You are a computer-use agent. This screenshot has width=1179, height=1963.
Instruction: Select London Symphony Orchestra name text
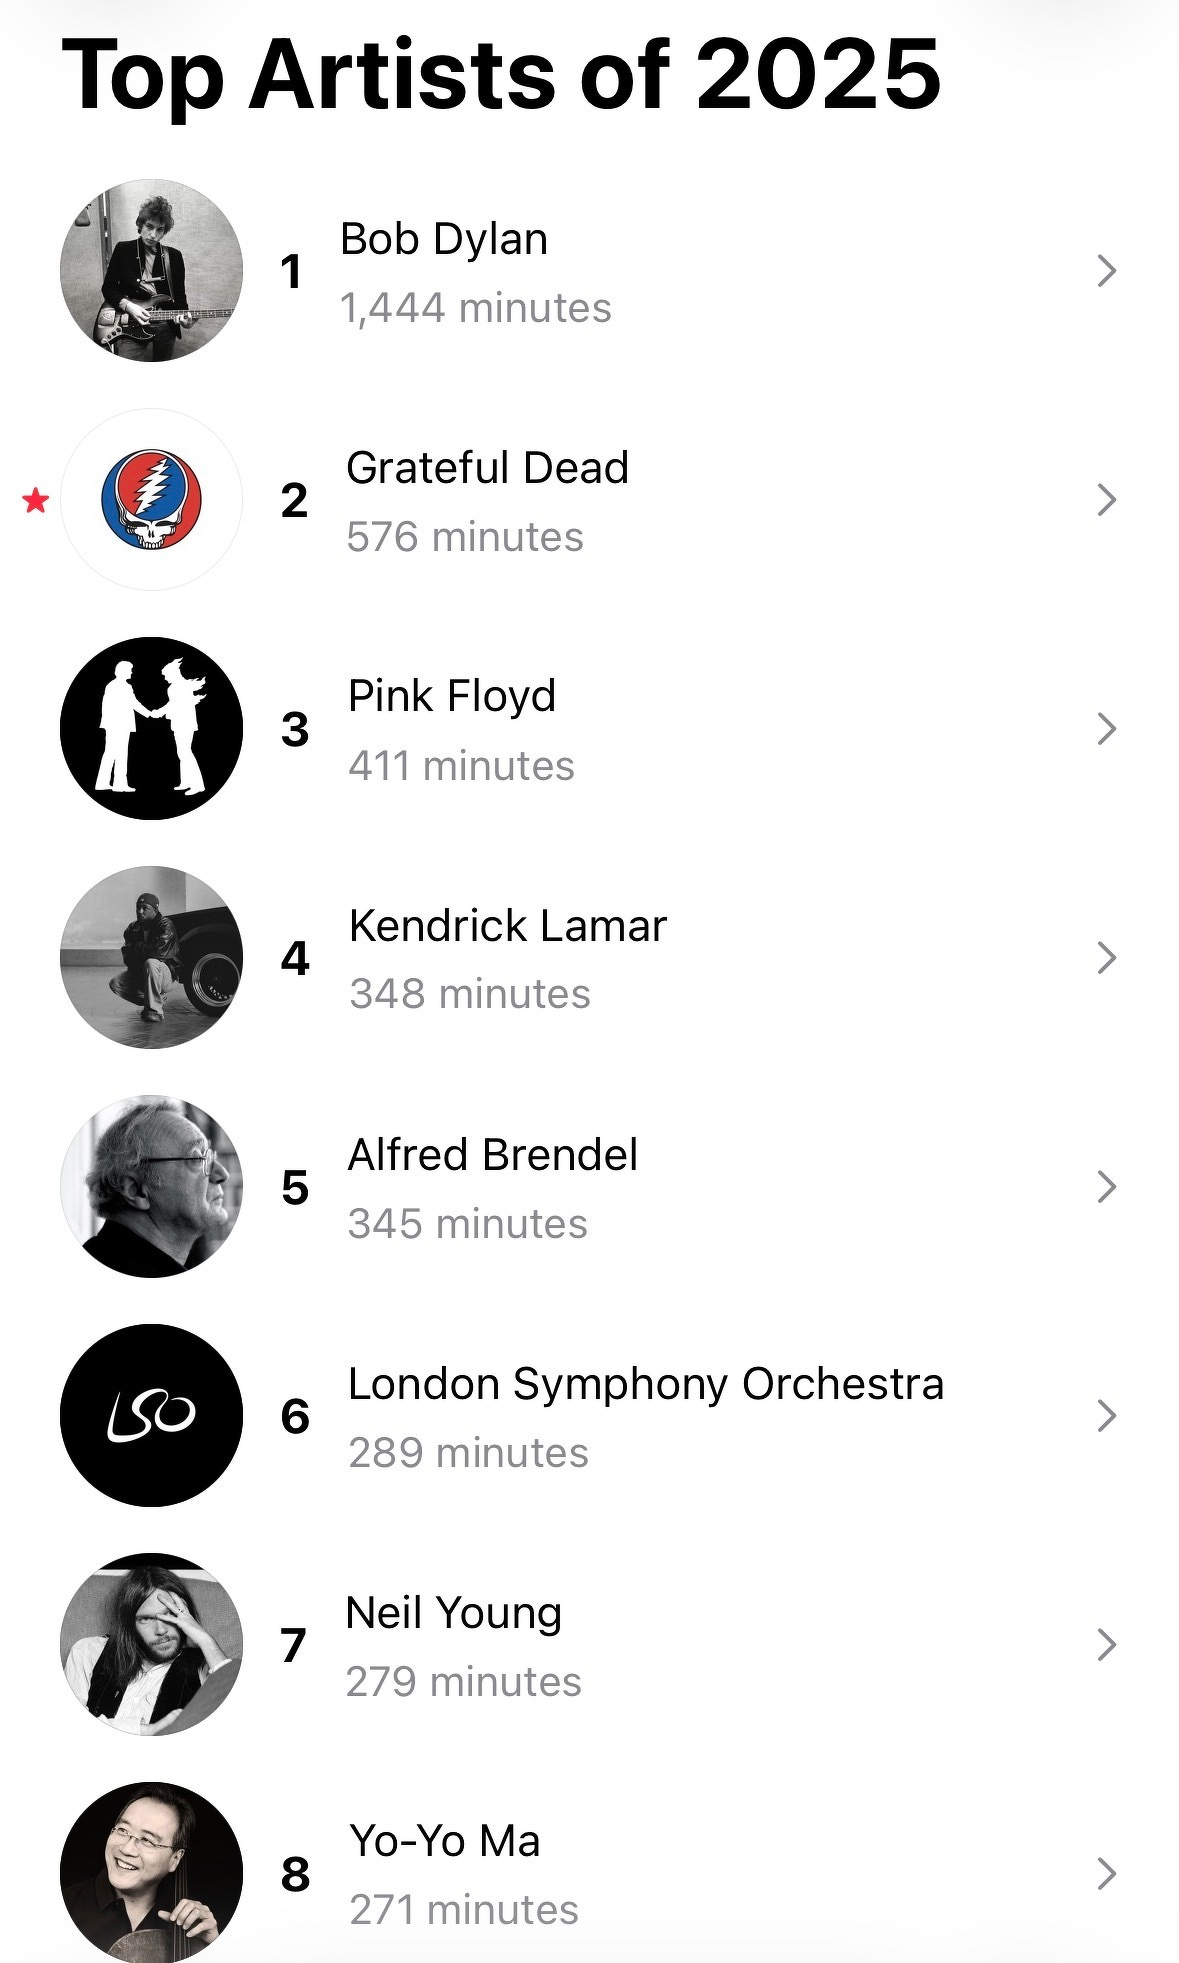645,1385
